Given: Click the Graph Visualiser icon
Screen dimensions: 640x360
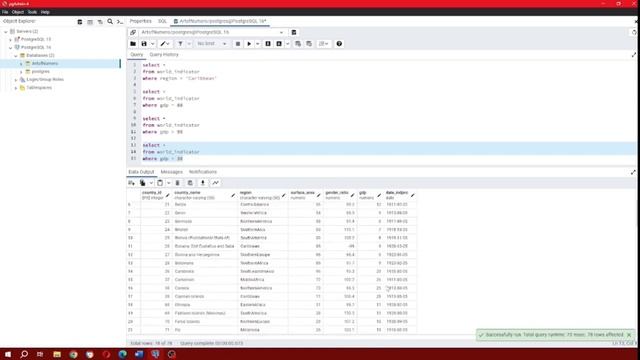Looking at the screenshot, I should point(215,183).
